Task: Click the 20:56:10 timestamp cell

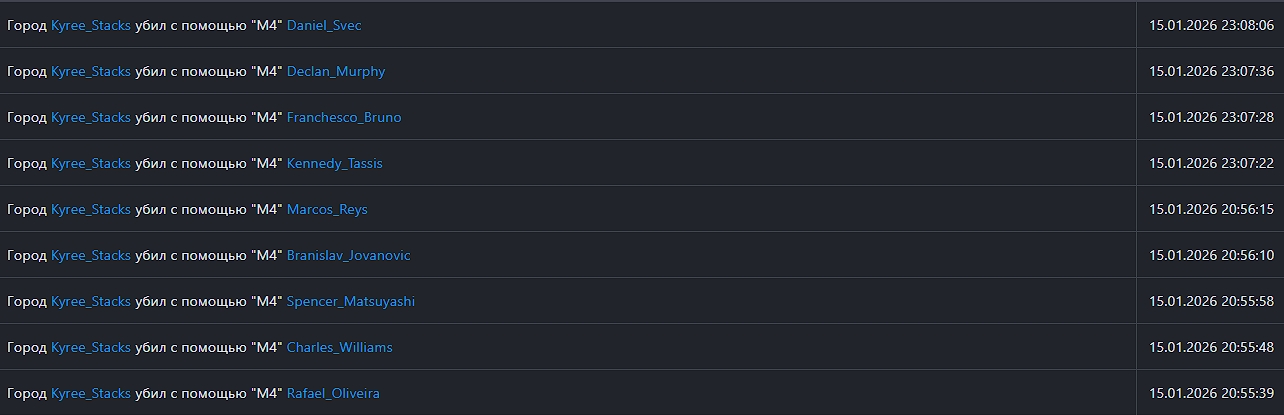Action: 1211,256
